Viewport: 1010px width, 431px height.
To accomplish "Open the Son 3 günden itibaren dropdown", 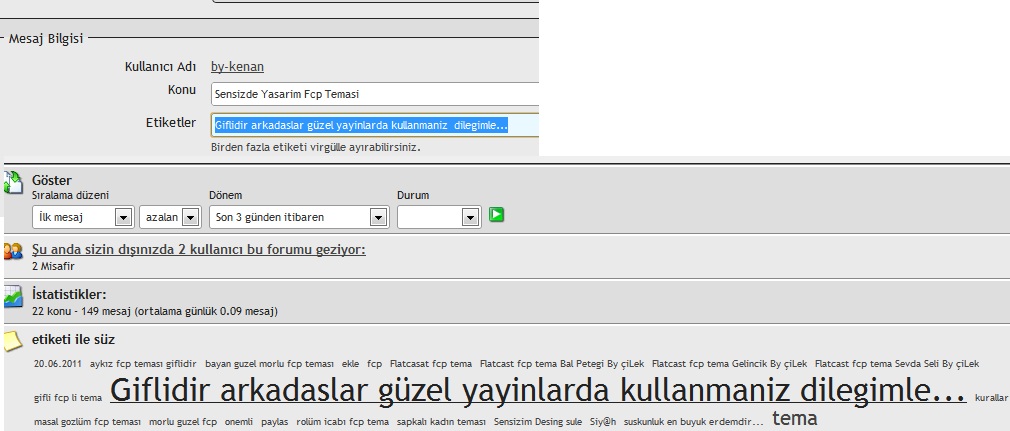I will tap(299, 217).
